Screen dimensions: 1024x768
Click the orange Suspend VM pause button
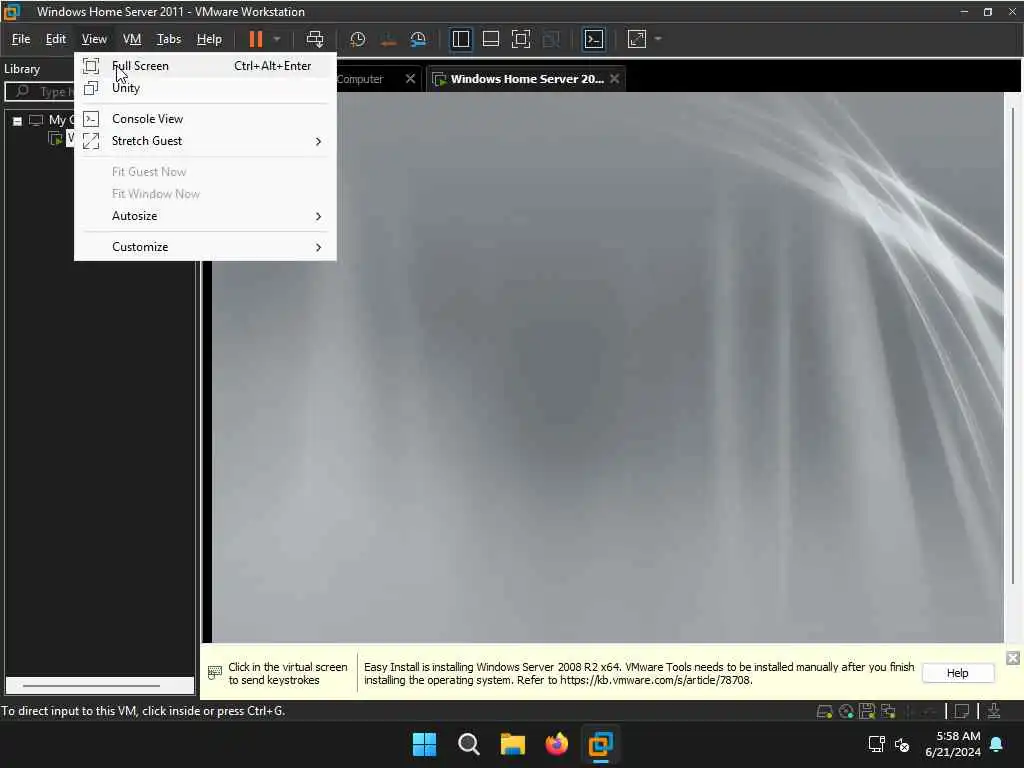pos(255,39)
